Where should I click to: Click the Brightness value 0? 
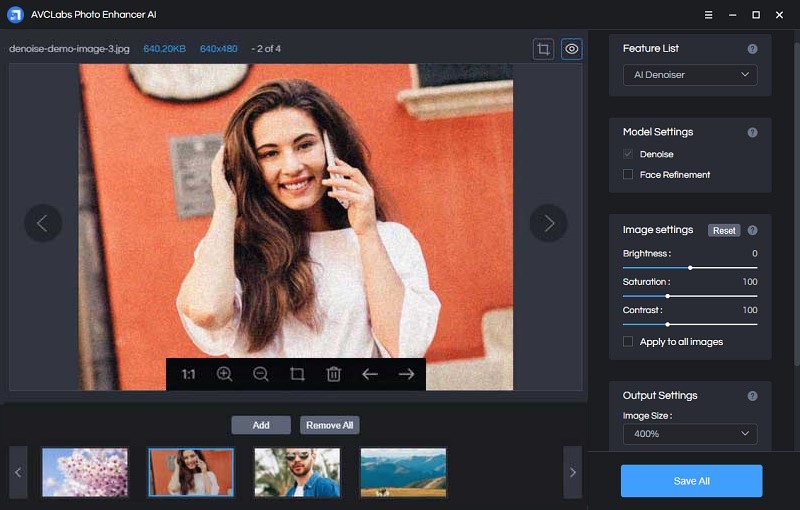click(755, 253)
